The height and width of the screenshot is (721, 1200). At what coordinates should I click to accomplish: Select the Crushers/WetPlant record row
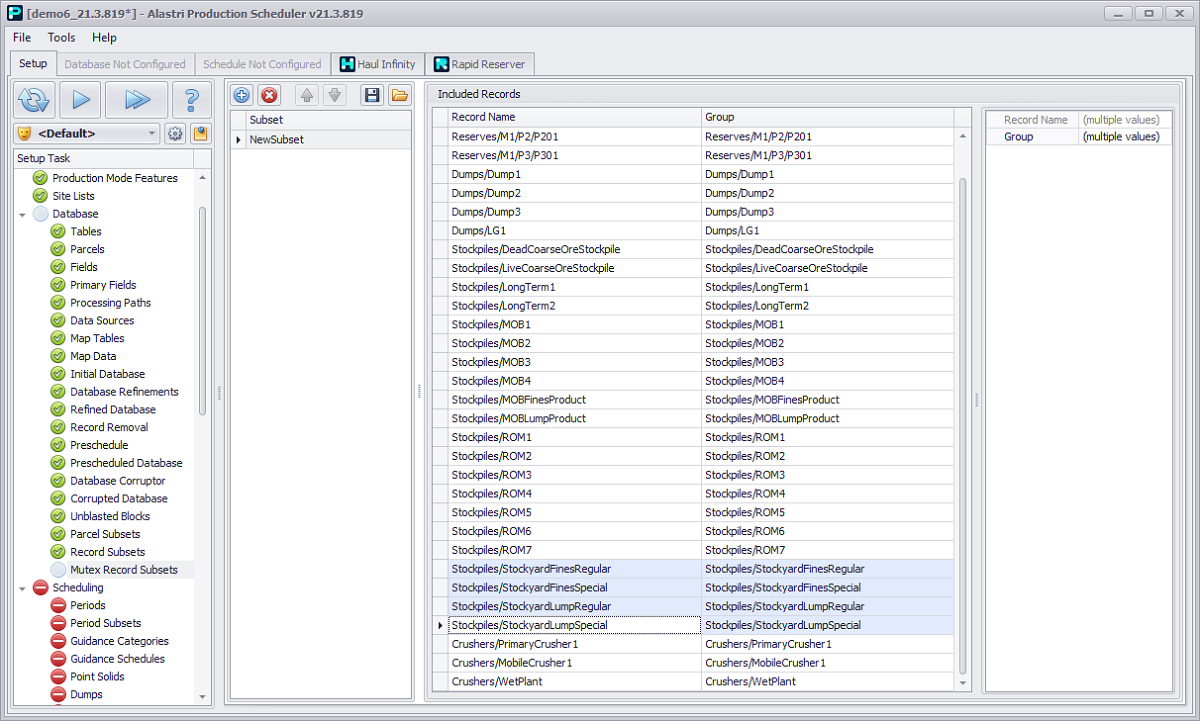(x=573, y=681)
